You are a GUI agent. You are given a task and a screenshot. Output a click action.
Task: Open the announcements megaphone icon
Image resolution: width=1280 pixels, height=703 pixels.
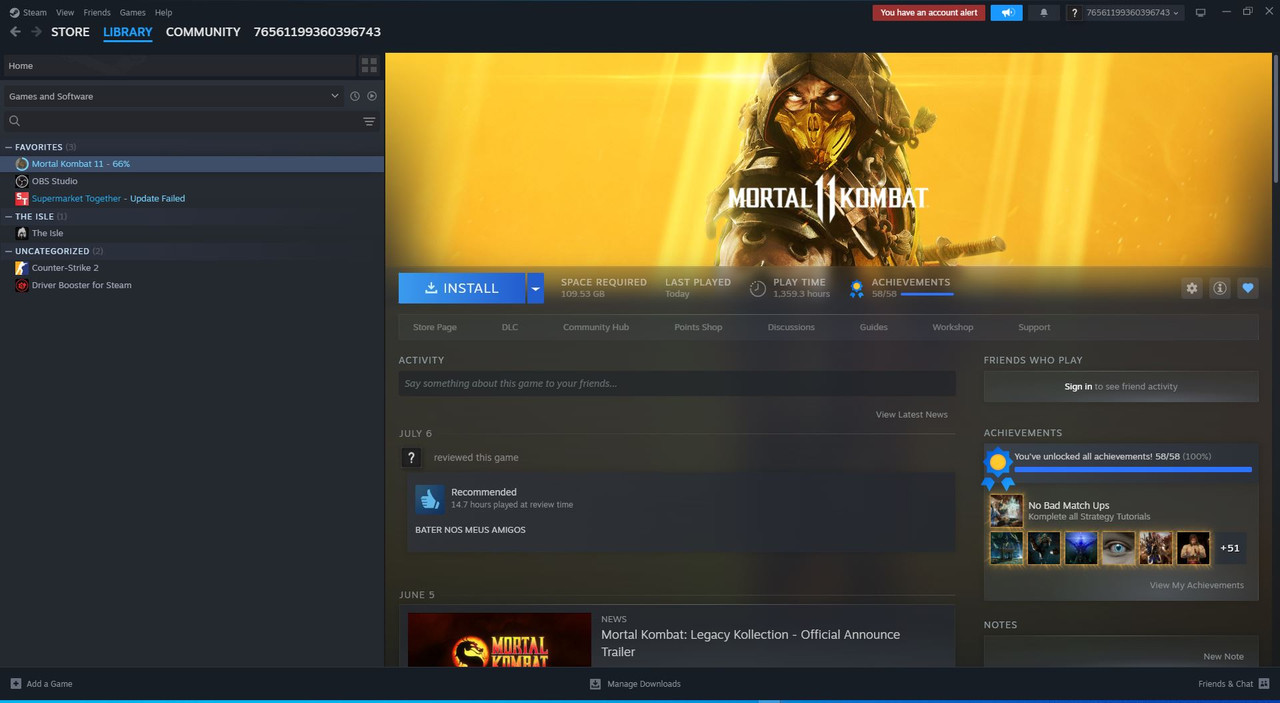coord(1006,13)
